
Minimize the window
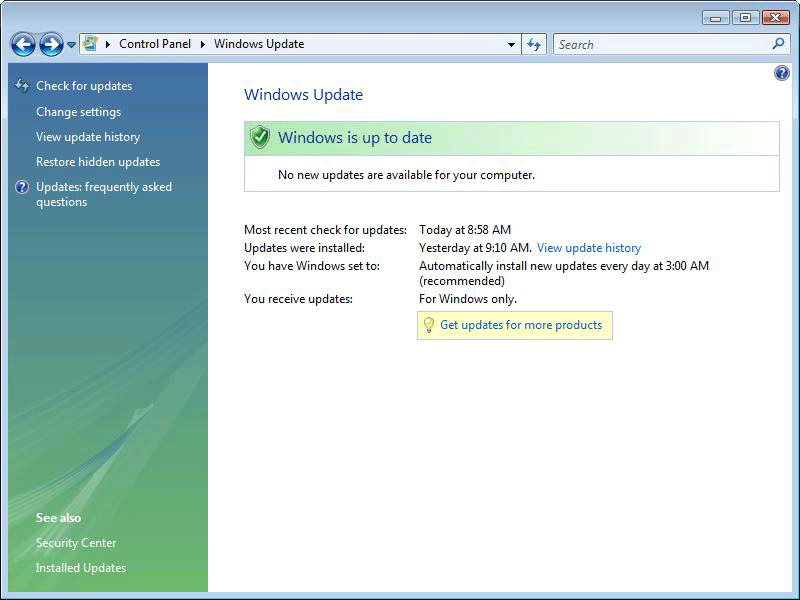pos(716,18)
